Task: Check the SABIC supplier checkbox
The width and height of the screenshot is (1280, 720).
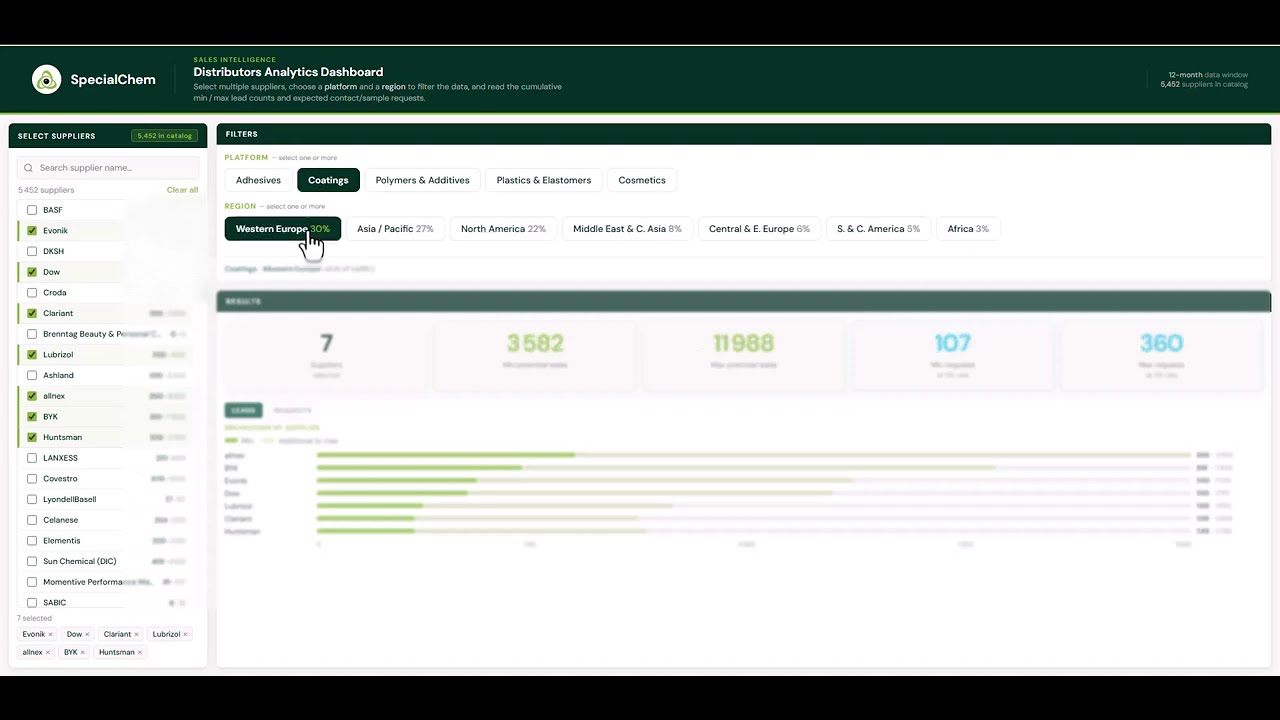Action: coord(32,603)
